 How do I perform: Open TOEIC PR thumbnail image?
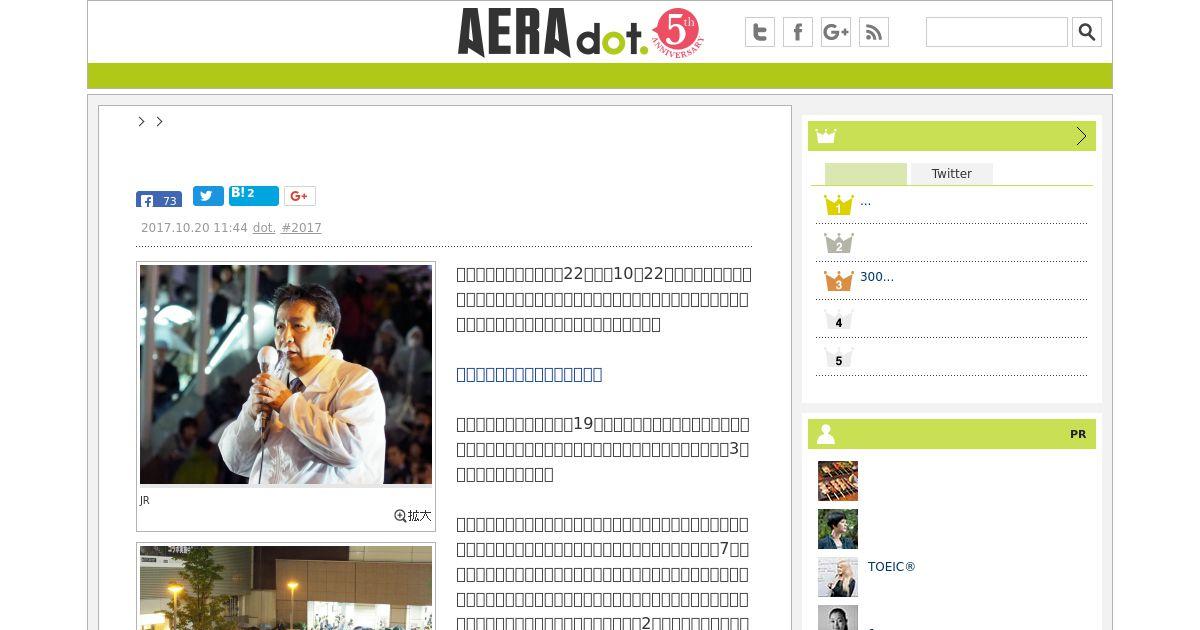point(838,577)
